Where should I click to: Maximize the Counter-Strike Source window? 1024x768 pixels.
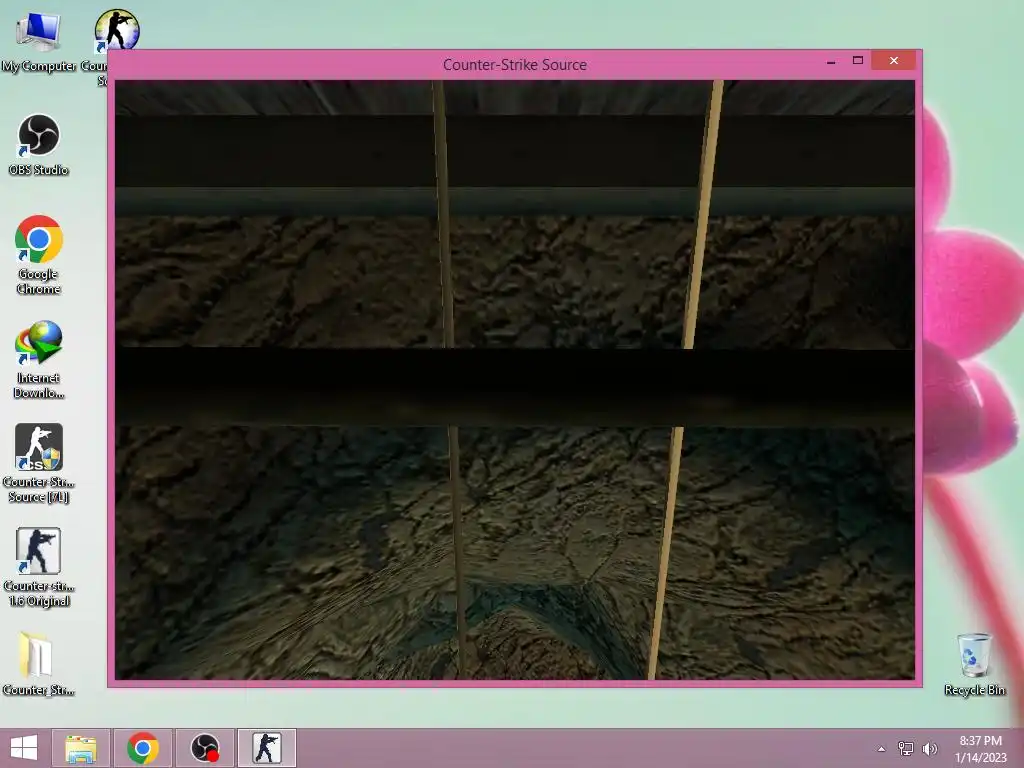coord(857,61)
